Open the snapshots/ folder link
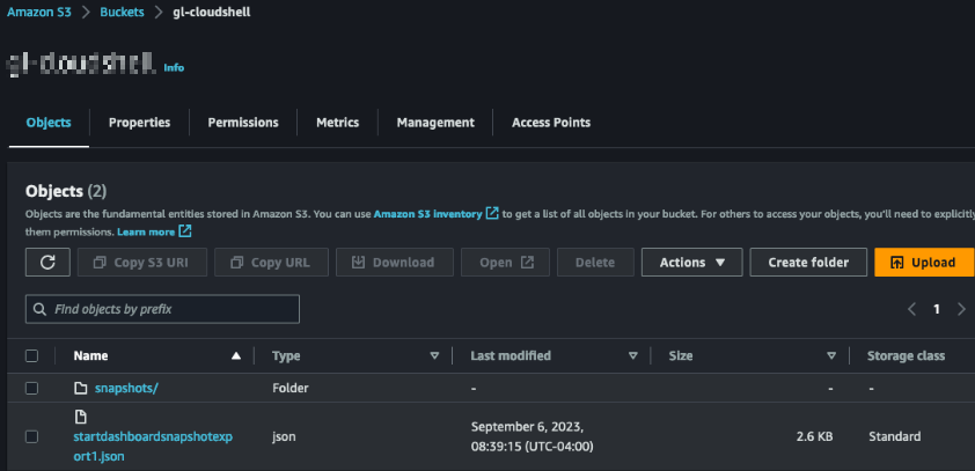 point(126,389)
